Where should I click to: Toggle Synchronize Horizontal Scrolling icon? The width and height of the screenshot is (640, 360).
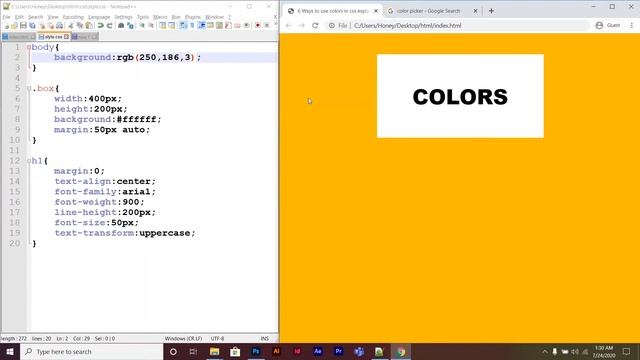(x=171, y=26)
